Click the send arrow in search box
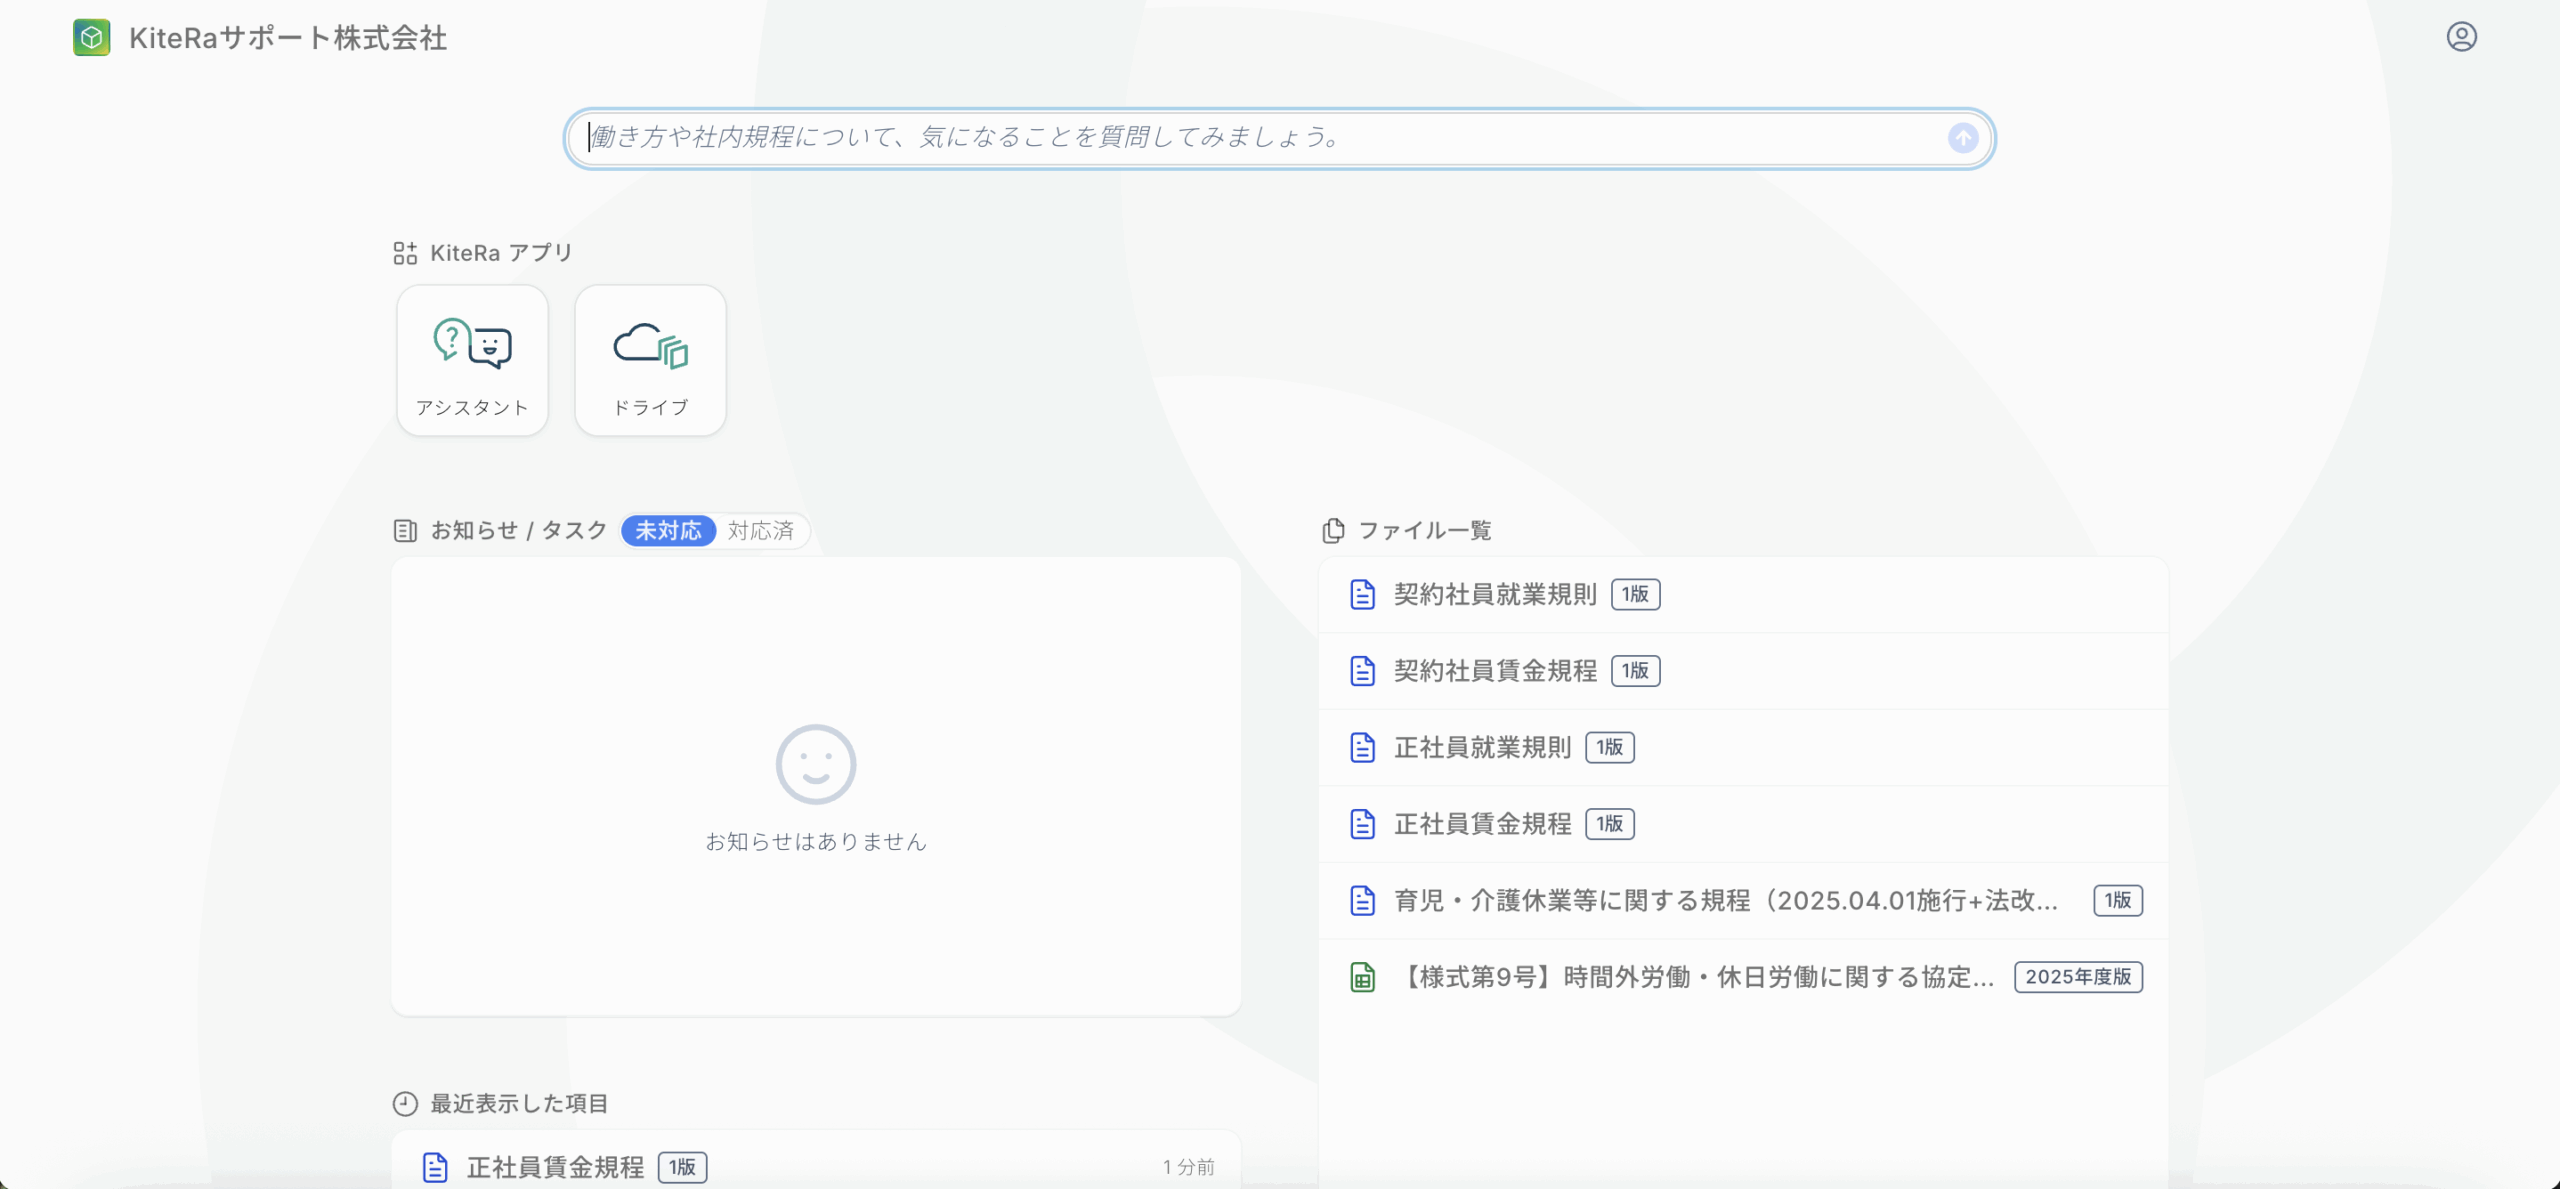The image size is (2560, 1189). (x=1962, y=138)
